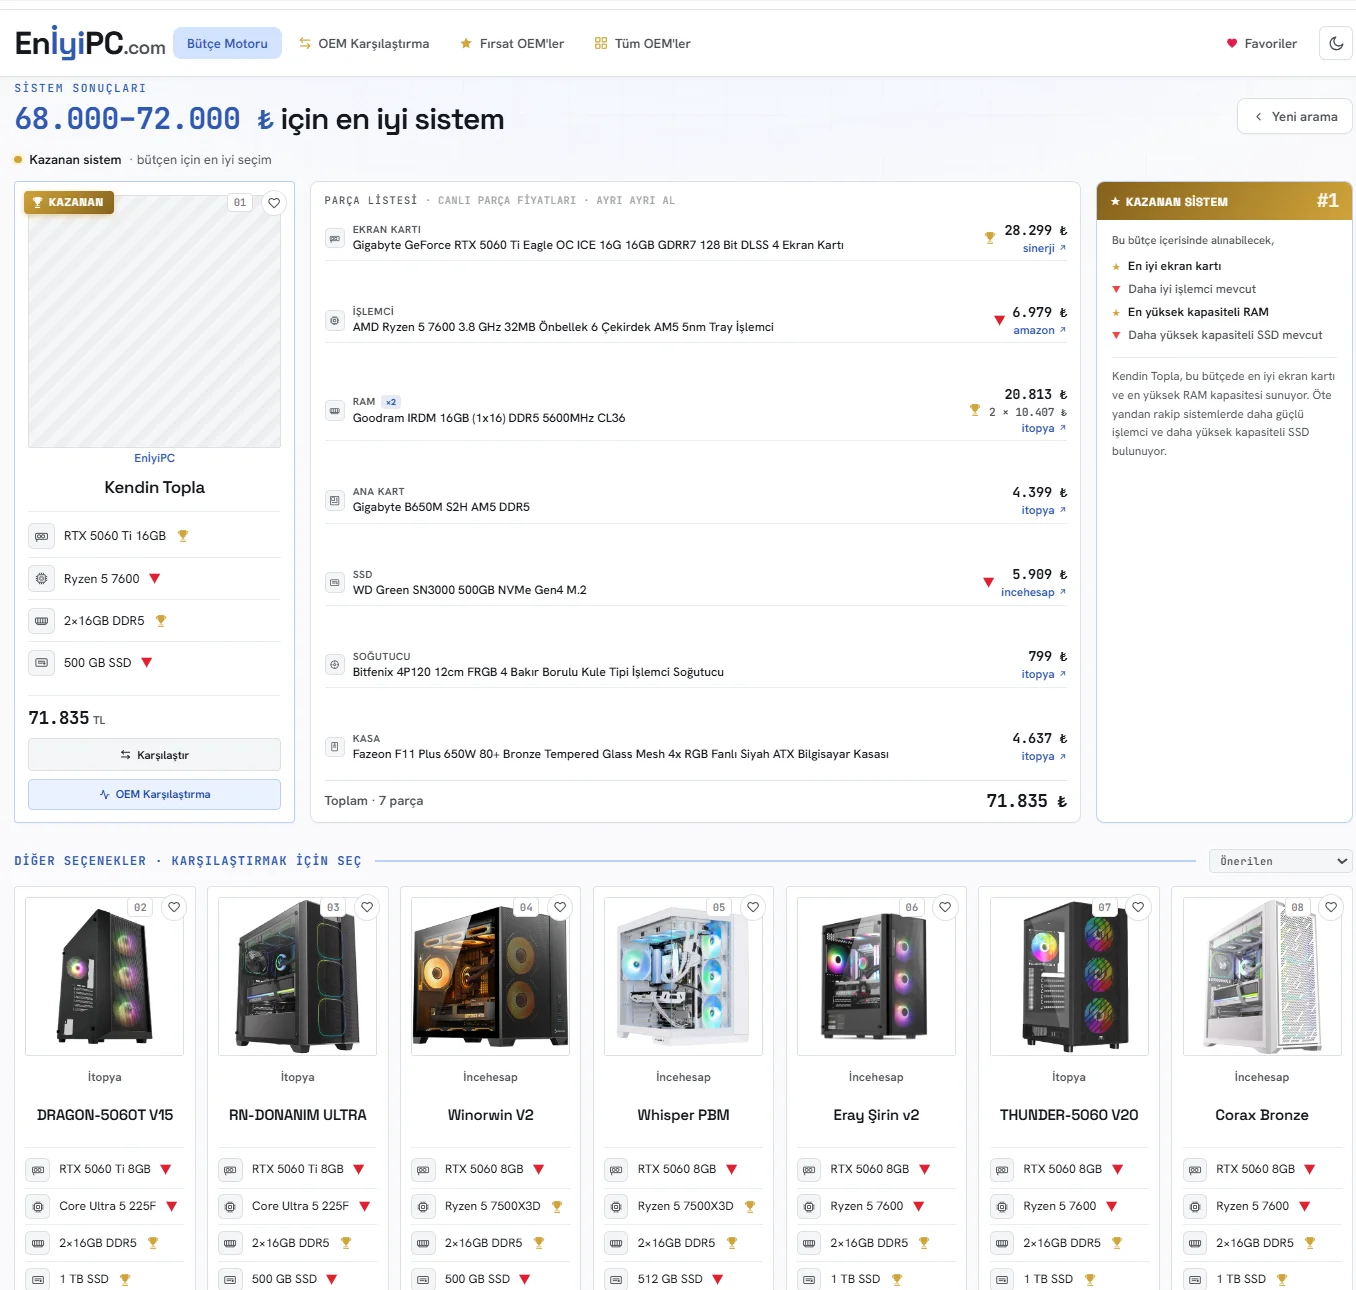The height and width of the screenshot is (1290, 1356).
Task: Click the Gigabyte GeForce RTX 5060 Ti product name
Action: pos(598,245)
